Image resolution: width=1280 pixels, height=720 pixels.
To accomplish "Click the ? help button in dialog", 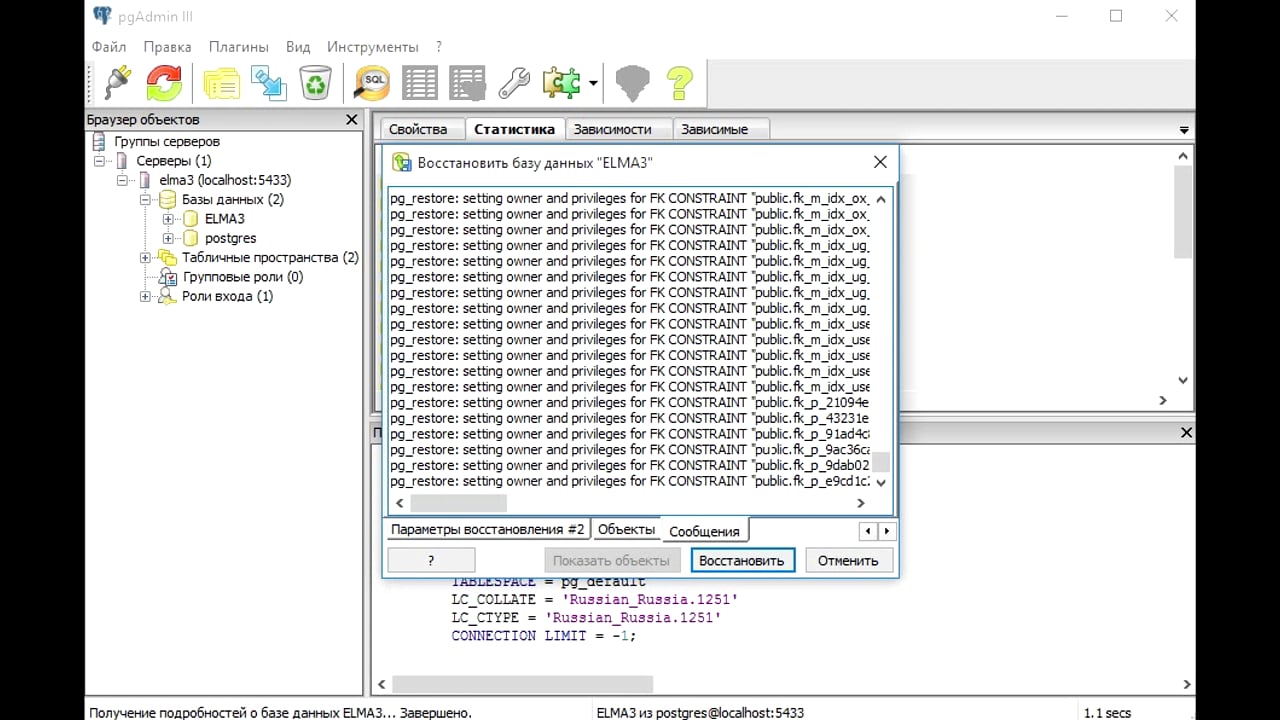I will pos(431,560).
